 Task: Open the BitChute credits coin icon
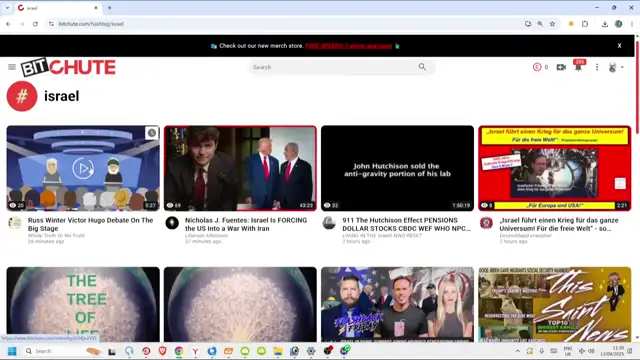pos(537,67)
